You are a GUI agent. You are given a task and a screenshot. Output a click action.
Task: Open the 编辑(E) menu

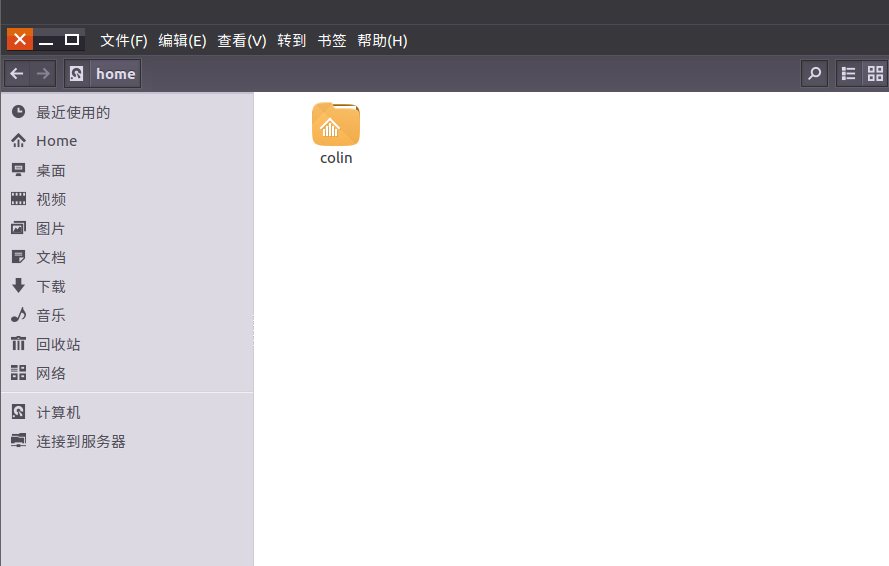(182, 41)
